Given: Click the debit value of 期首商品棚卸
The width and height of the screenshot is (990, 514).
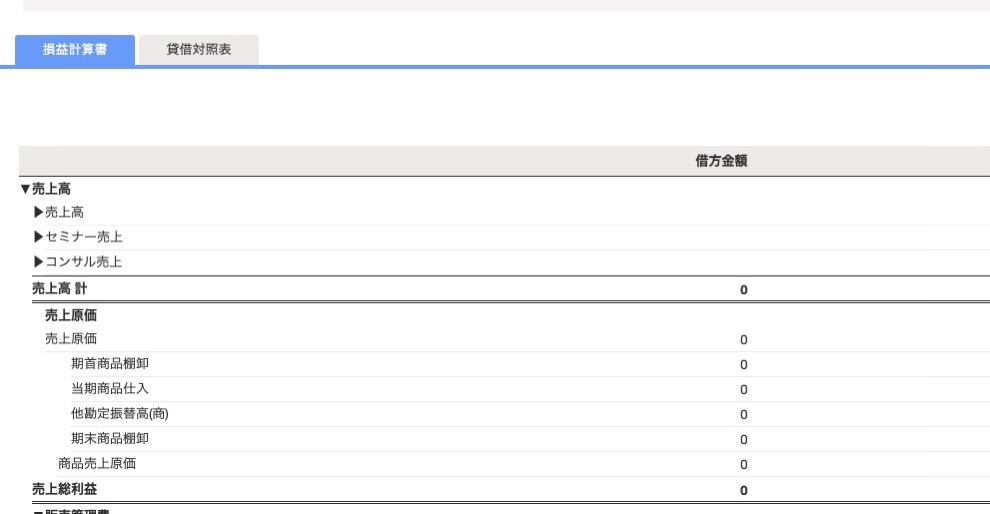Looking at the screenshot, I should click(x=744, y=365).
